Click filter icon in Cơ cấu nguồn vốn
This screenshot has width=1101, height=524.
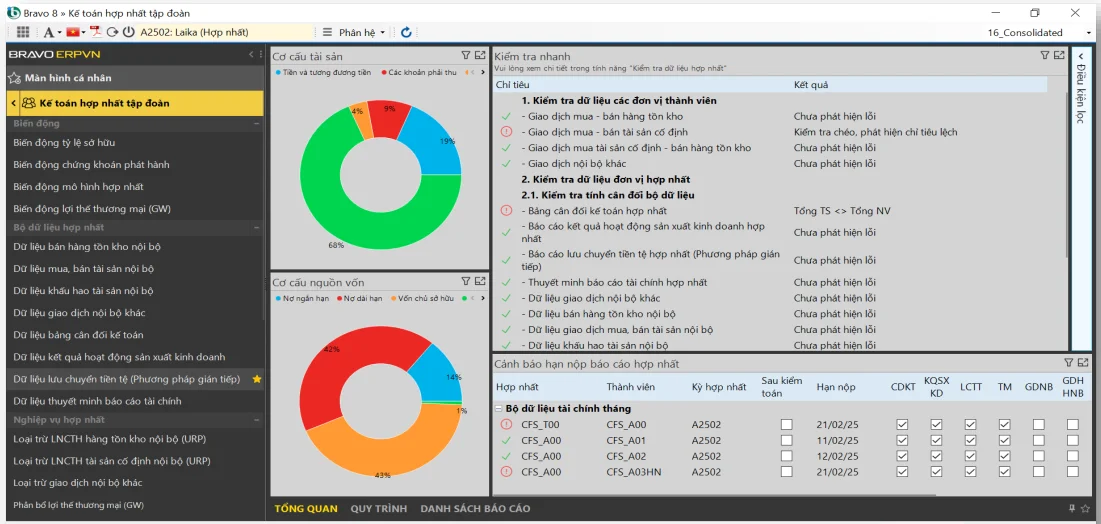pyautogui.click(x=466, y=281)
